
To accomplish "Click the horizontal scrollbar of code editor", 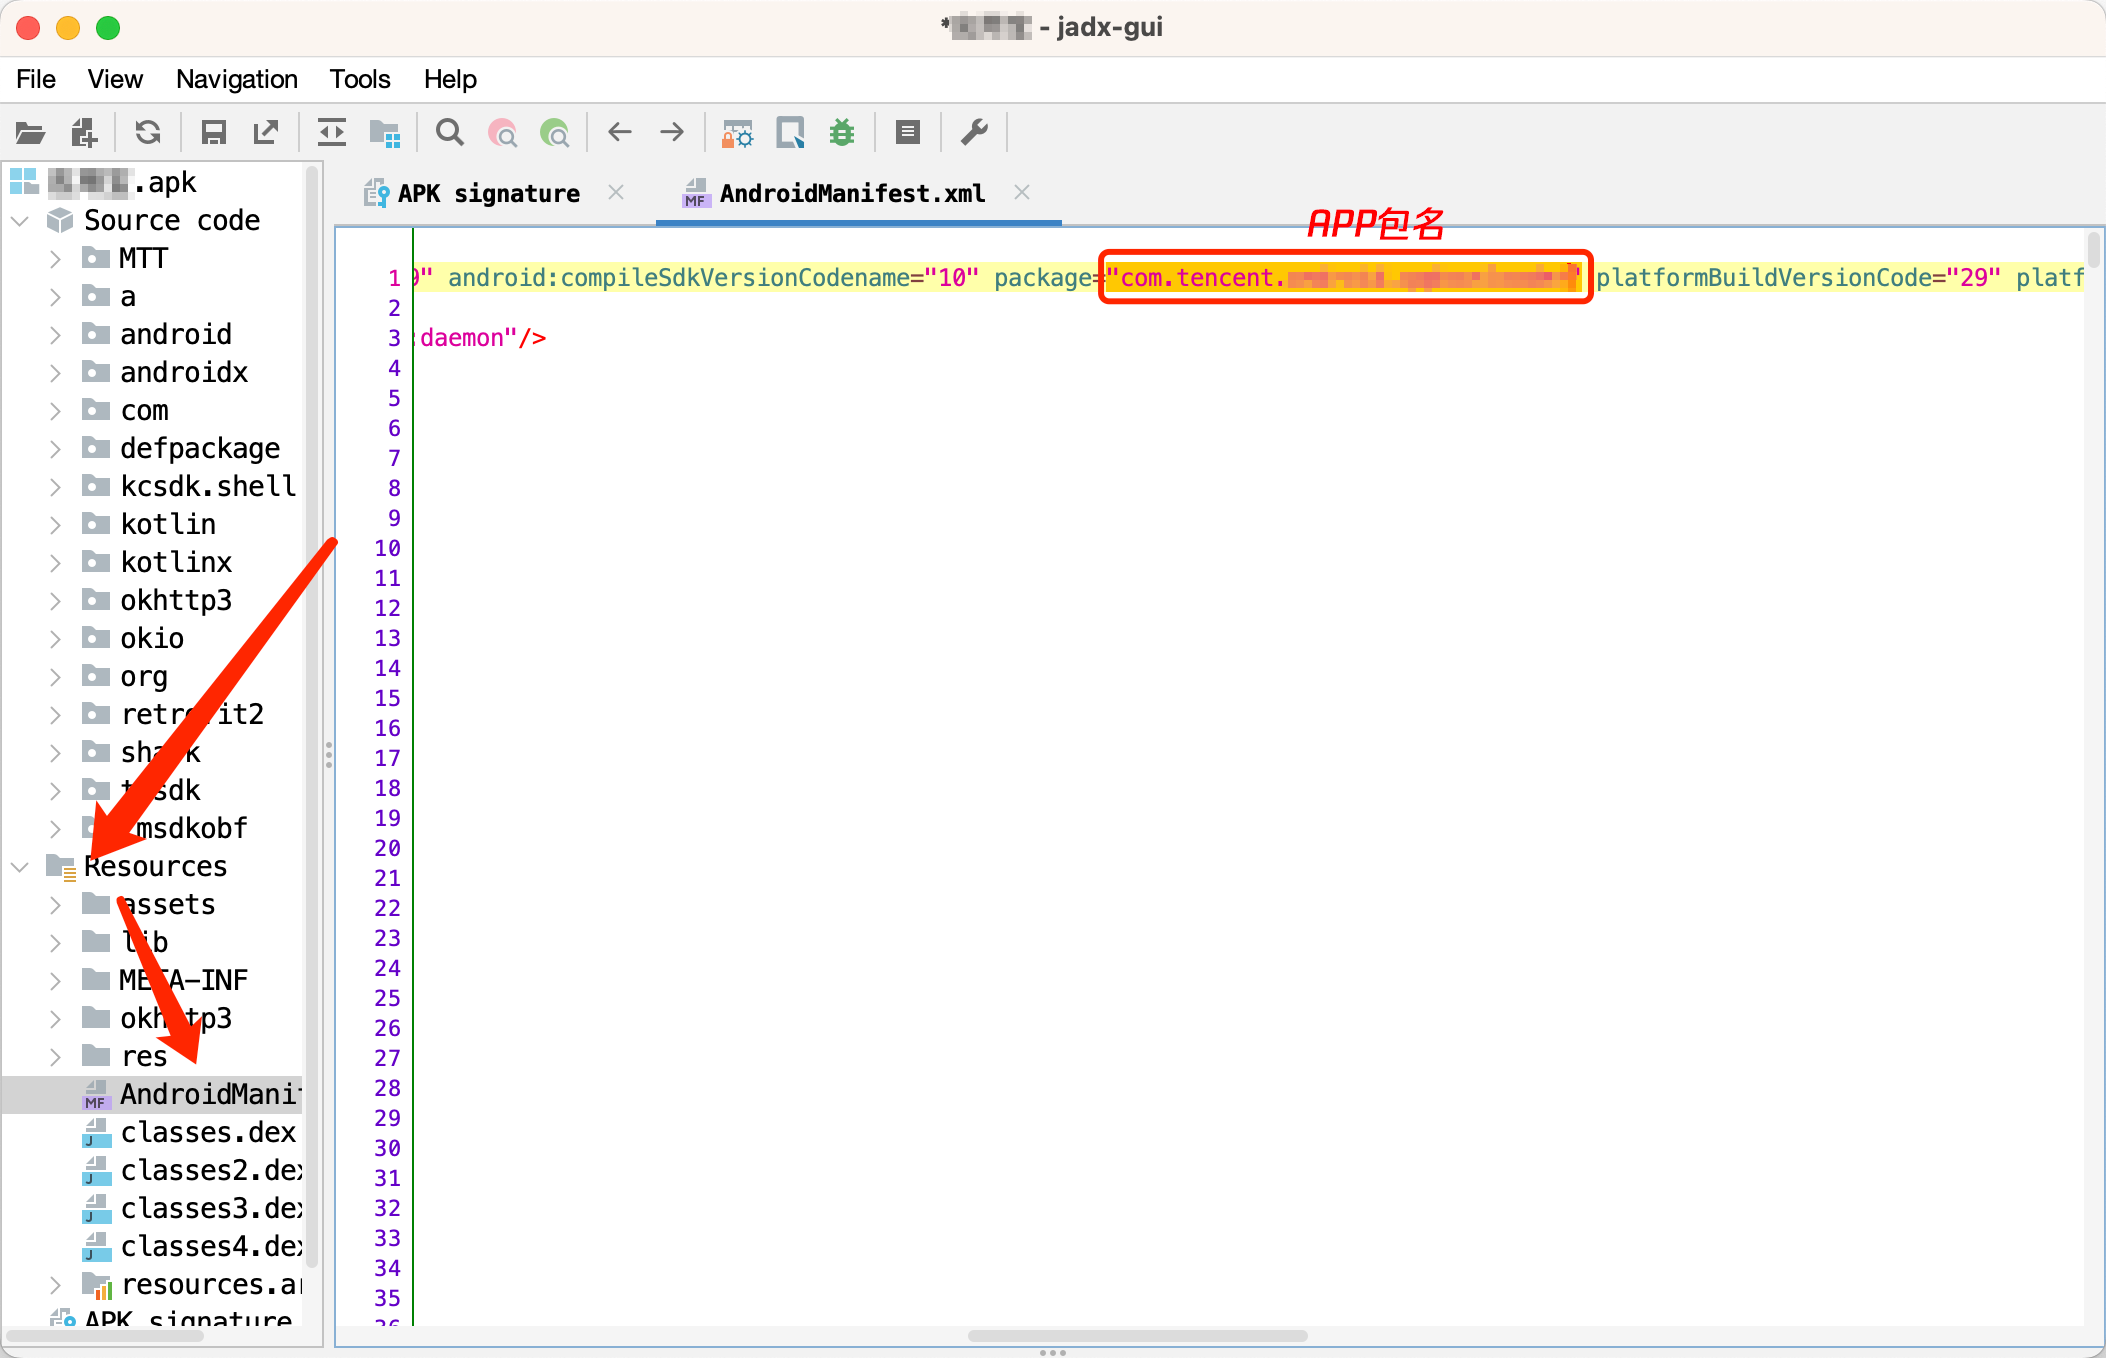I will 1137,1336.
